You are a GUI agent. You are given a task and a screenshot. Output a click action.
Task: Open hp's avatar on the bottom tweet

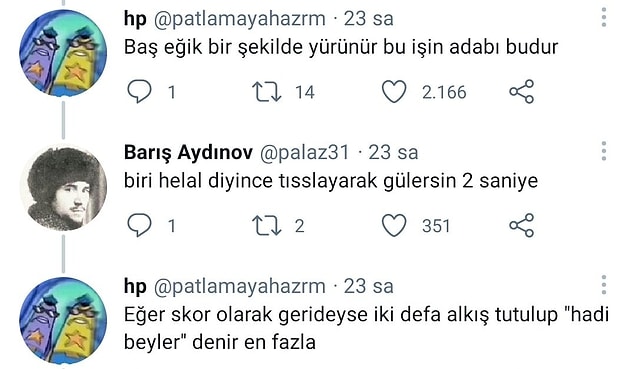pos(63,321)
